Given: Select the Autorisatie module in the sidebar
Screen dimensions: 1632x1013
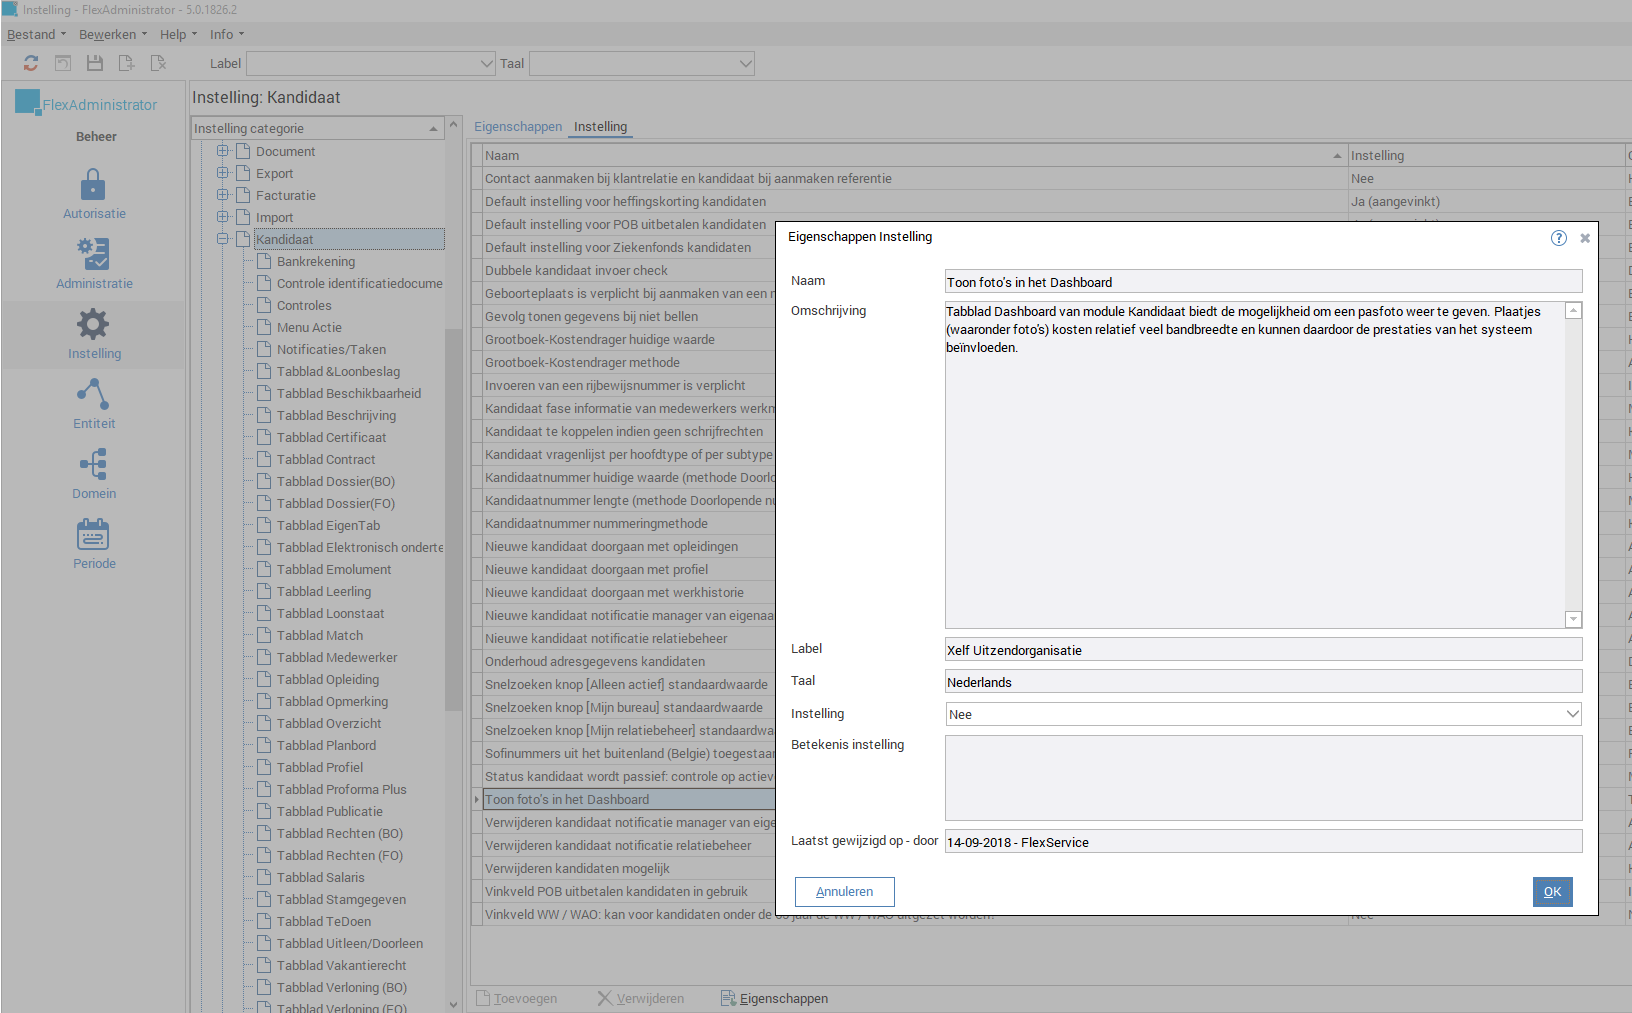Looking at the screenshot, I should click(93, 192).
